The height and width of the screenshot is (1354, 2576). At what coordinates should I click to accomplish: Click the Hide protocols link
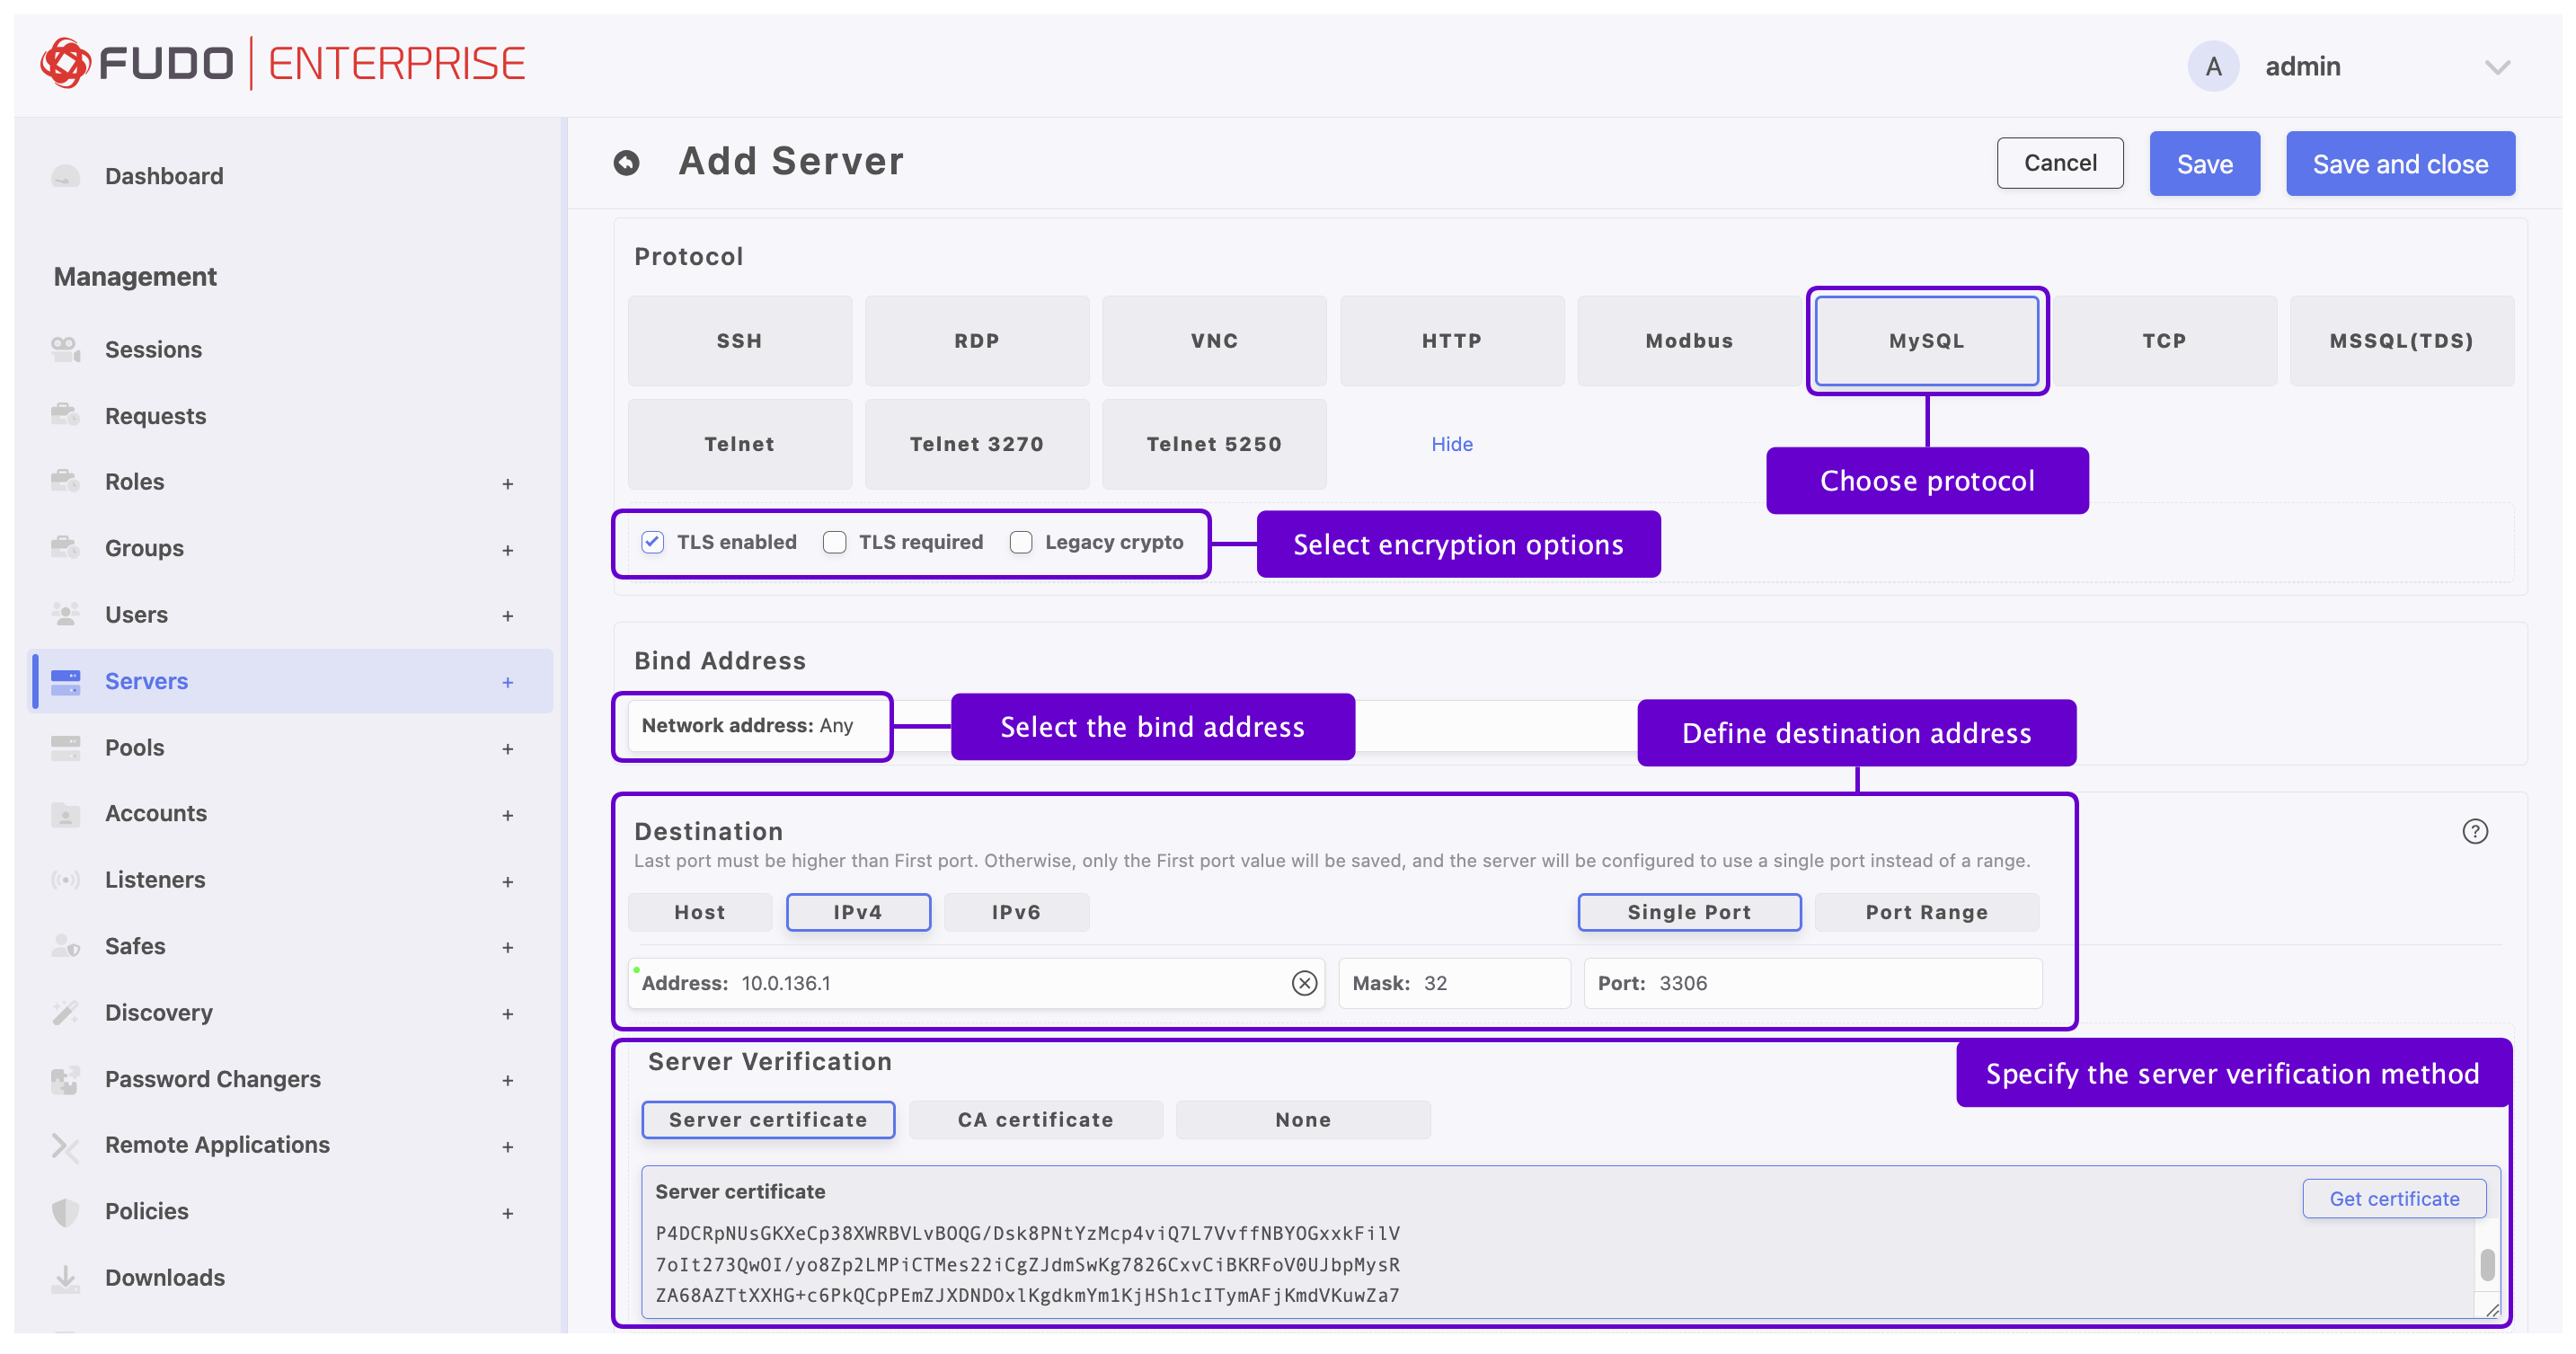click(1451, 444)
